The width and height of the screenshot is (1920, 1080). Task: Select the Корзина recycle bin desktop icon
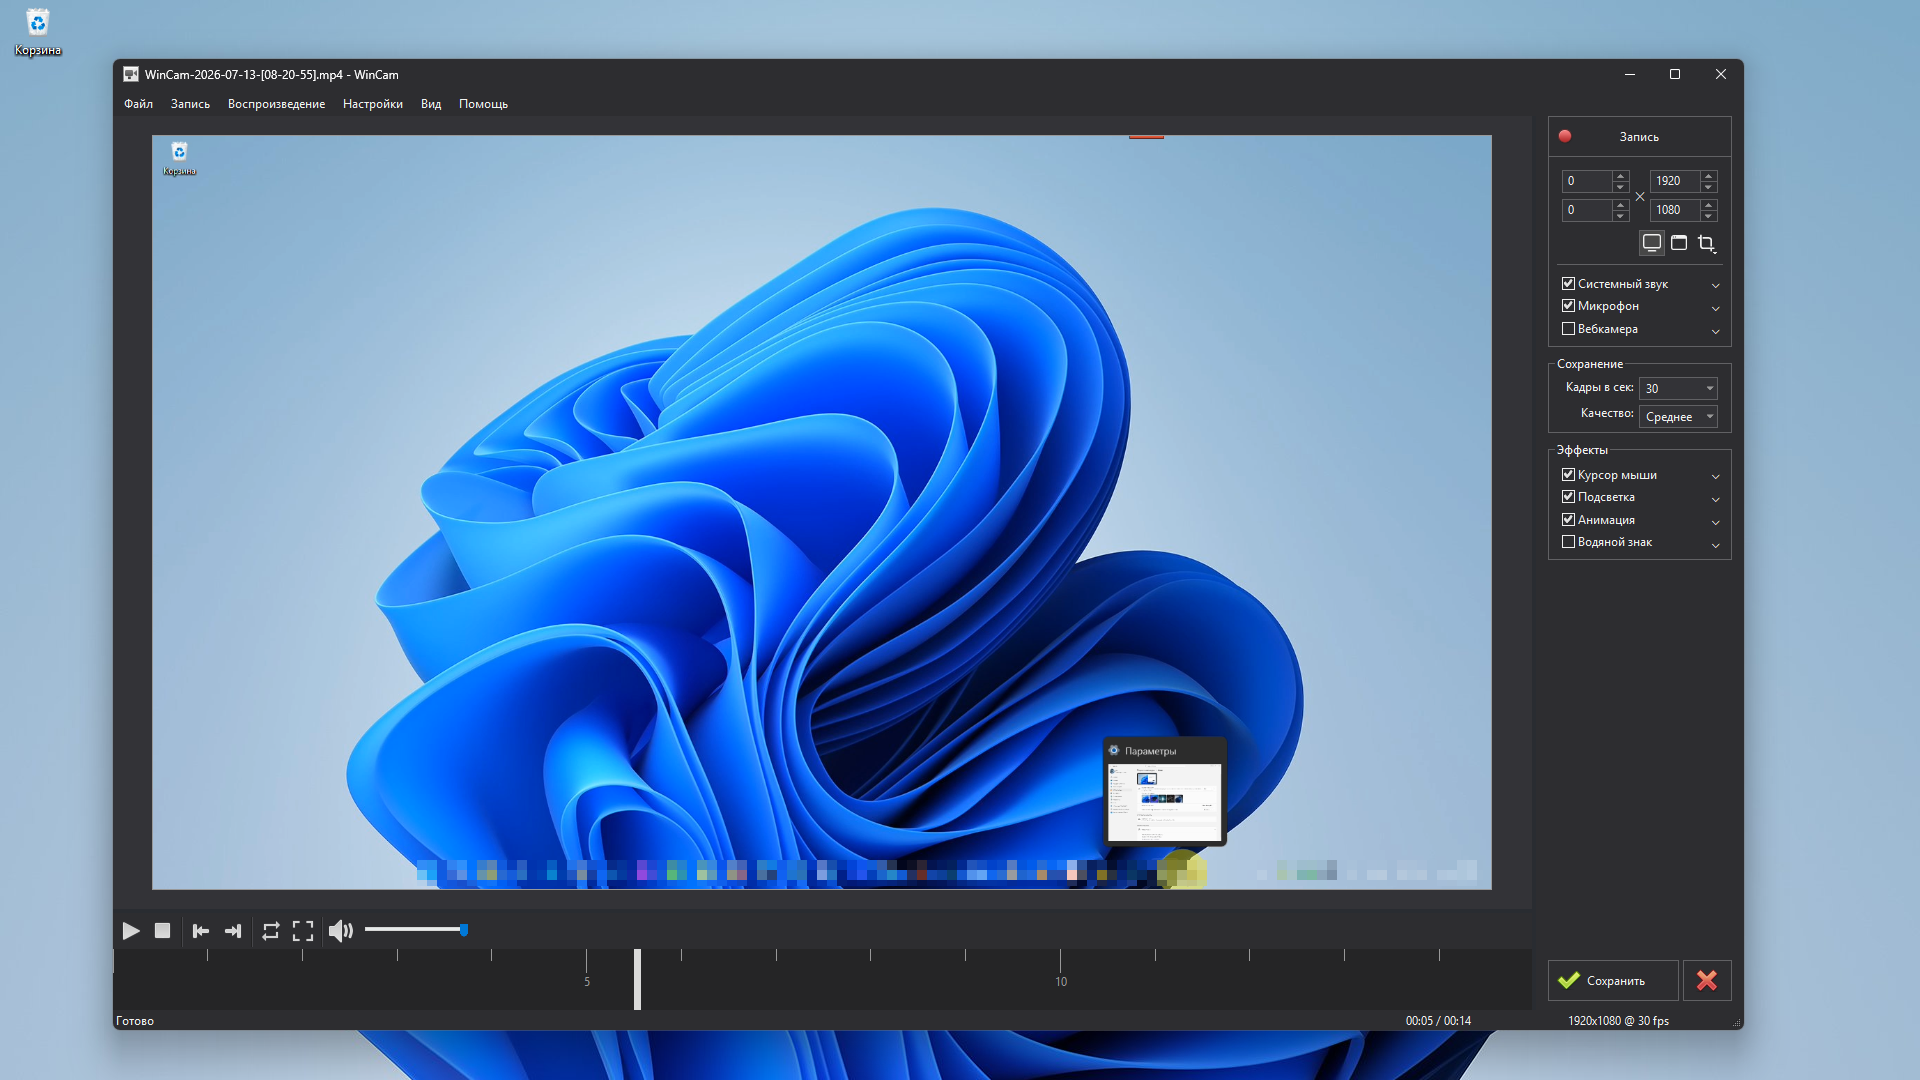(x=38, y=32)
